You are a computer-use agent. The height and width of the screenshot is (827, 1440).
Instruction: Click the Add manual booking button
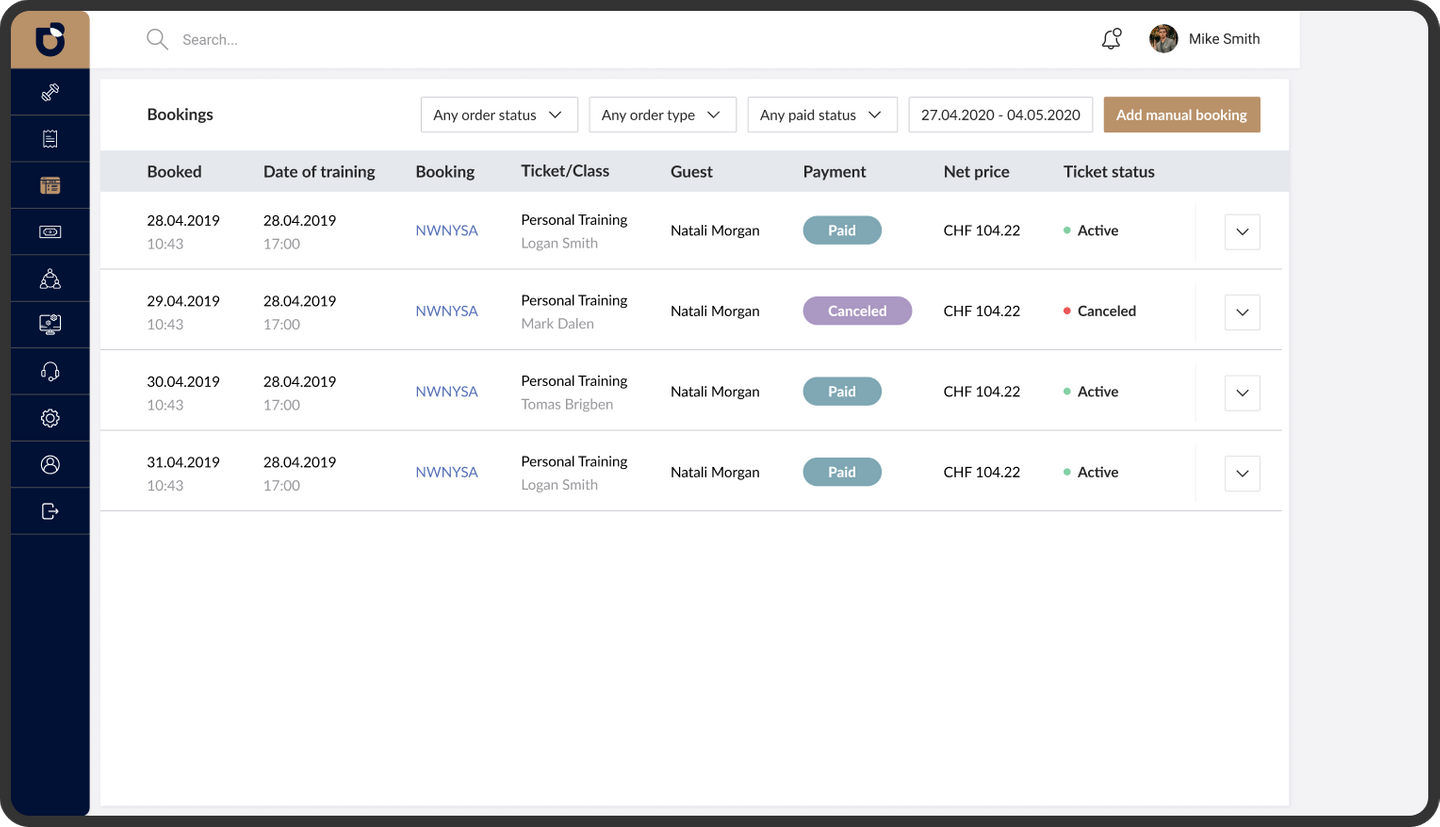1181,115
